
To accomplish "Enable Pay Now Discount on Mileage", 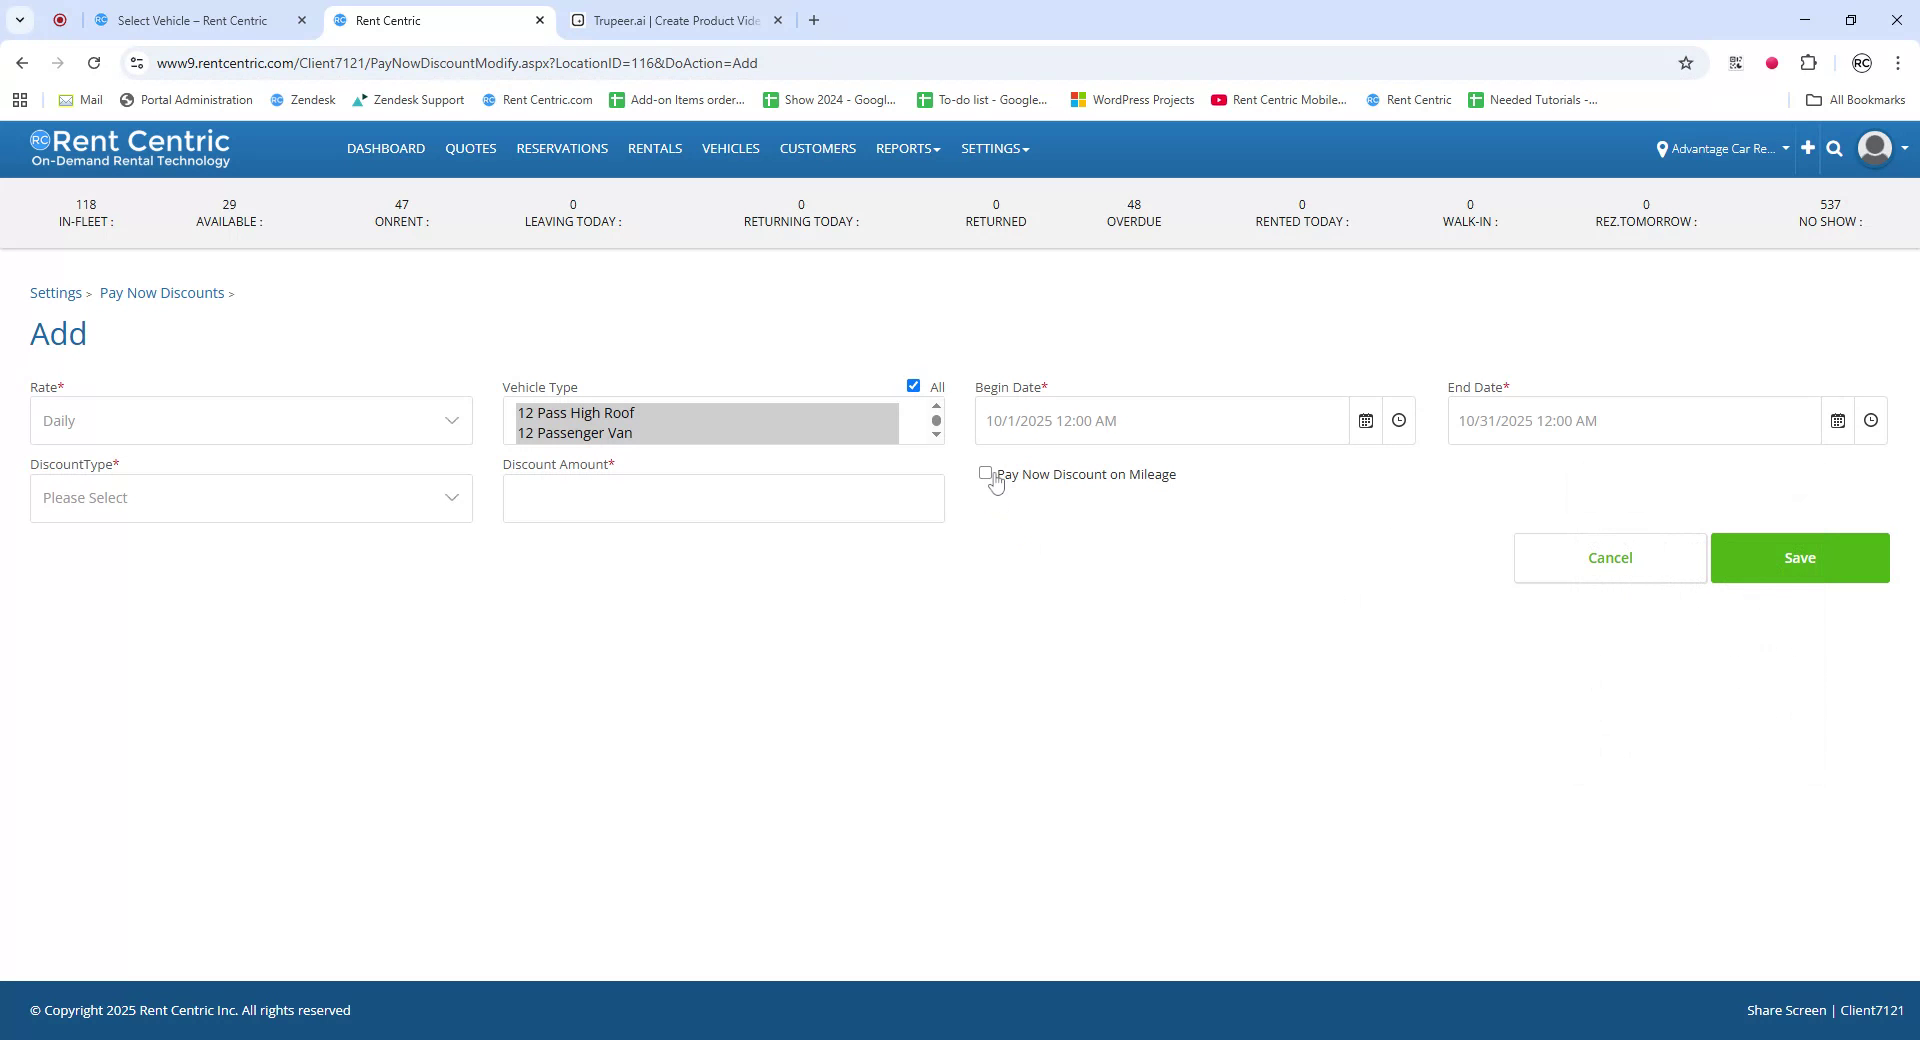I will tap(985, 473).
